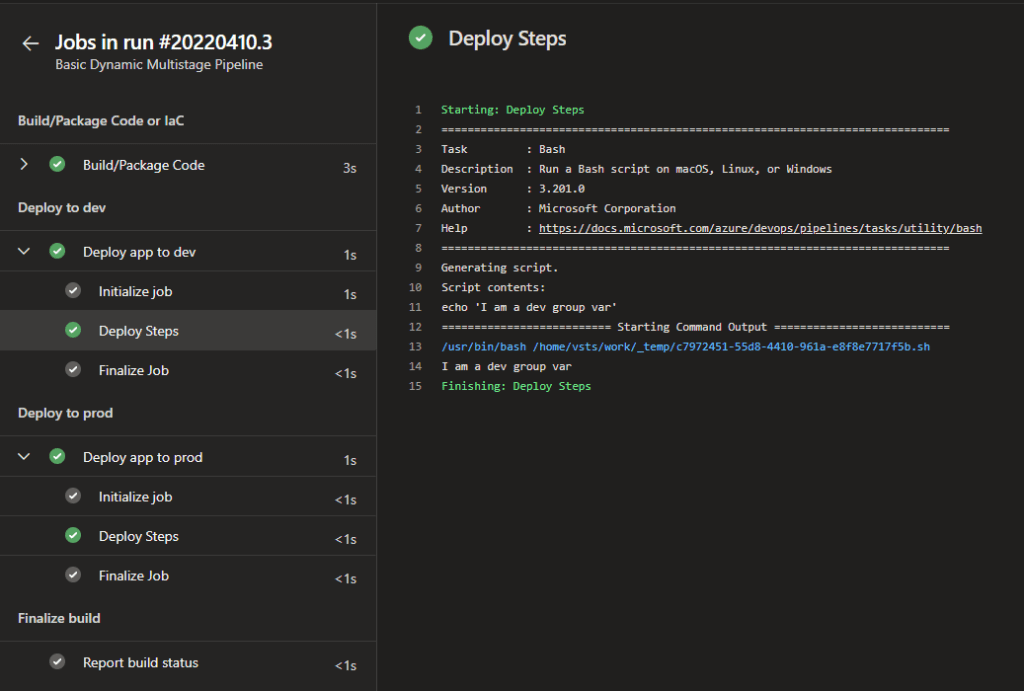Click the 'I am a dev group var' output line

[x=506, y=367]
